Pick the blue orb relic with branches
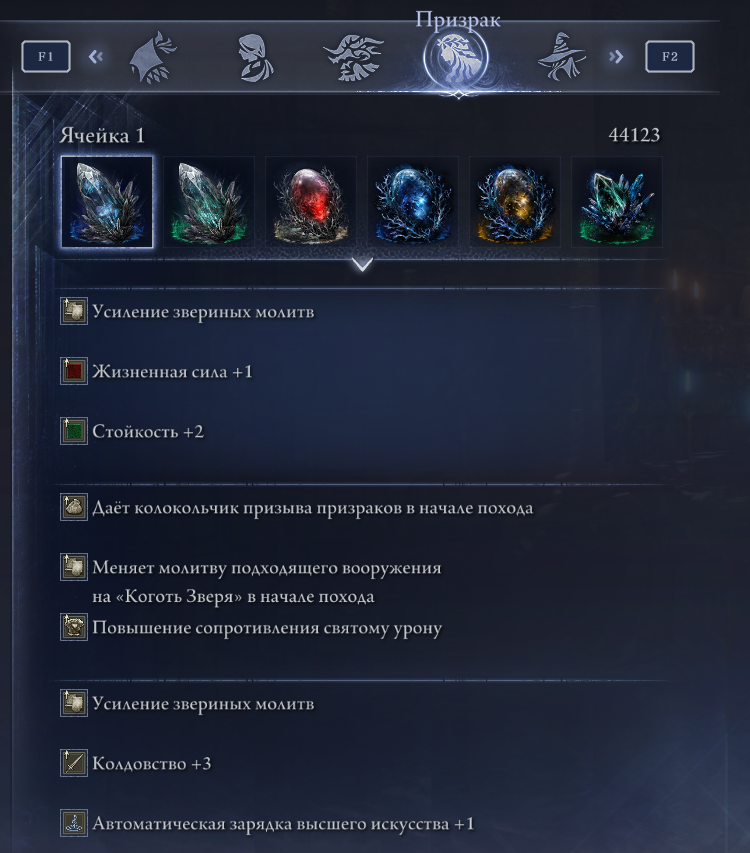This screenshot has width=750, height=853. (413, 202)
